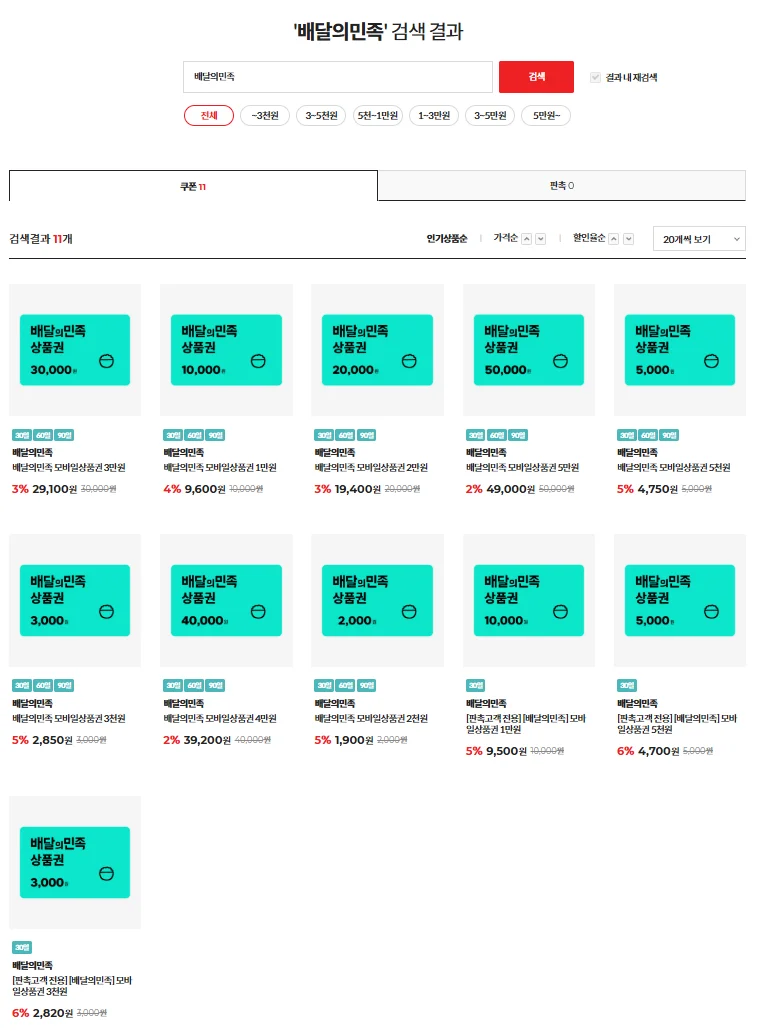The width and height of the screenshot is (759, 1031).
Task: Sort price ascending with up arrow
Action: pyautogui.click(x=526, y=239)
